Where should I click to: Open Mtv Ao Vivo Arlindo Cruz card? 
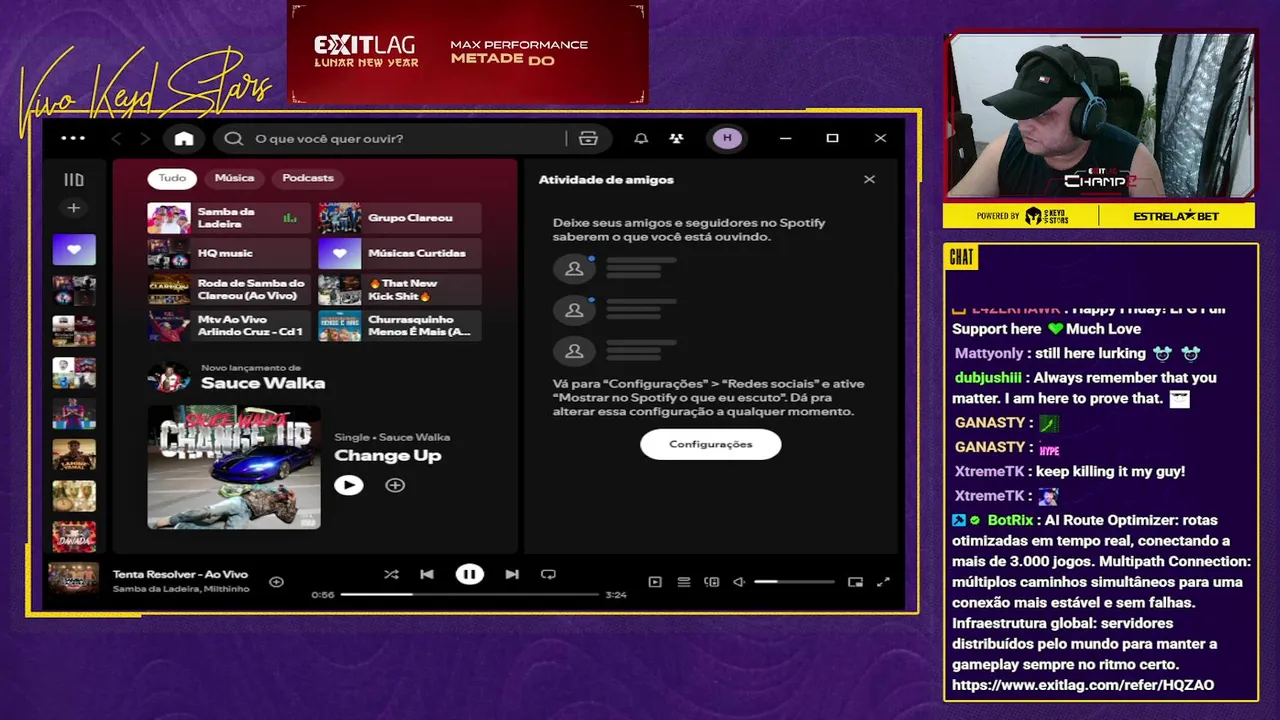(229, 326)
